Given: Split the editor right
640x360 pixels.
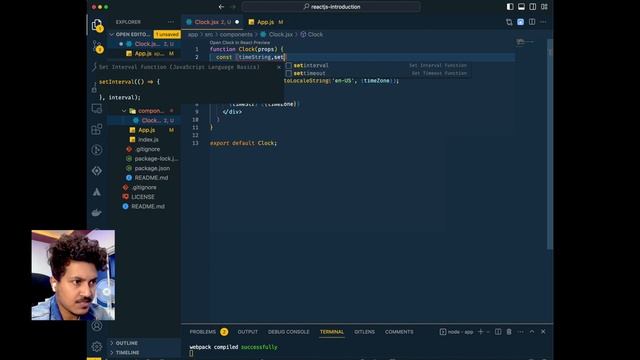Looking at the screenshot, I should click(x=532, y=22).
